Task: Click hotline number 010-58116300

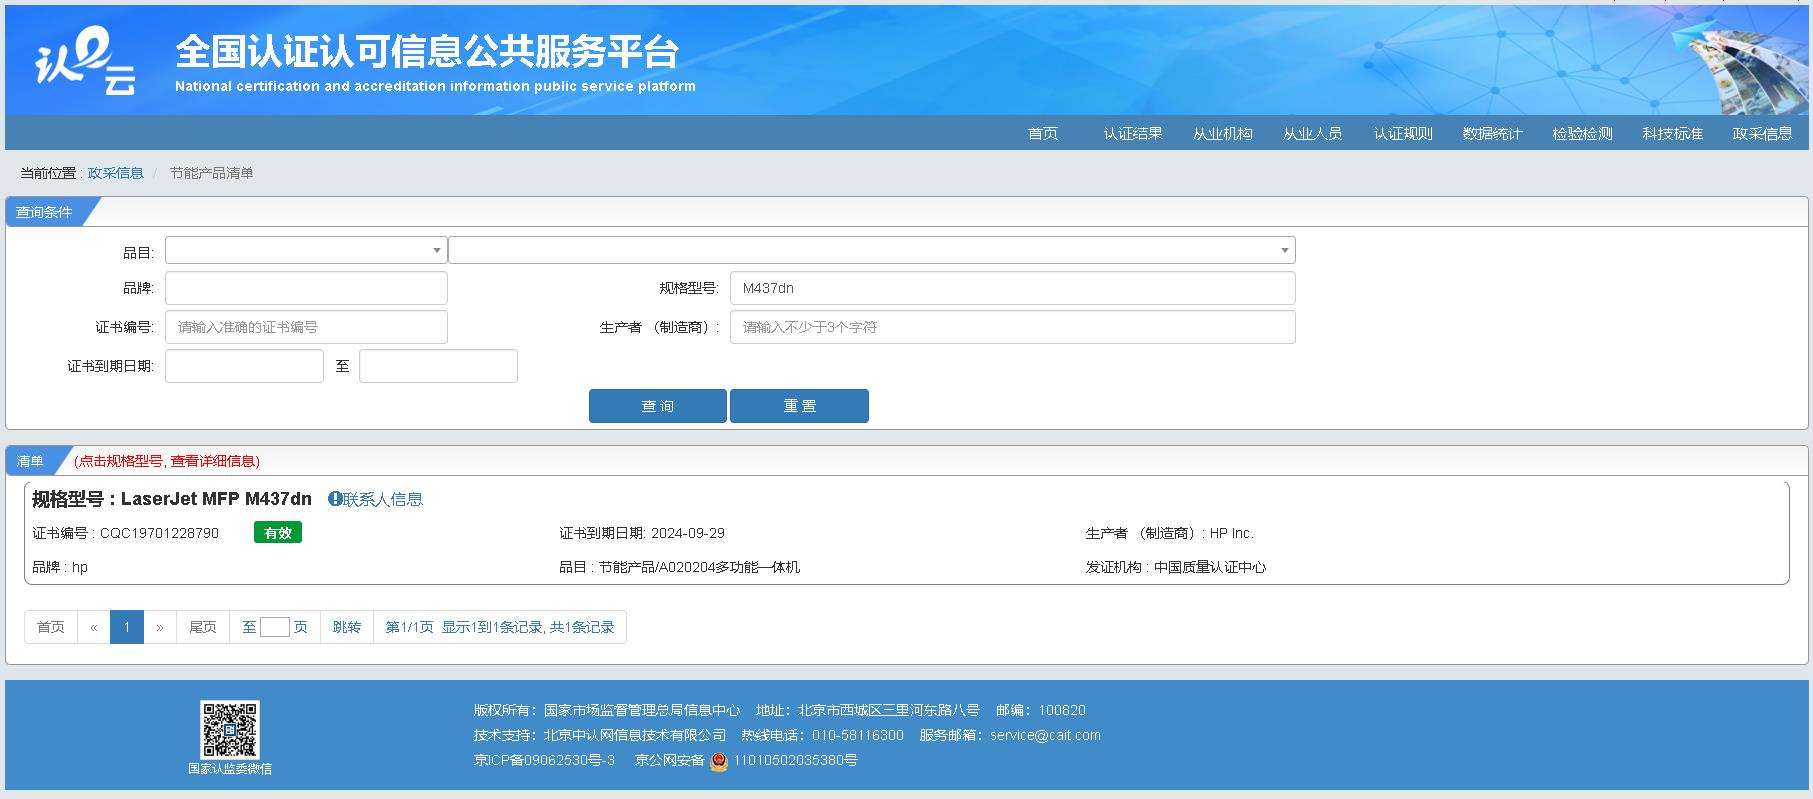Action: (858, 735)
